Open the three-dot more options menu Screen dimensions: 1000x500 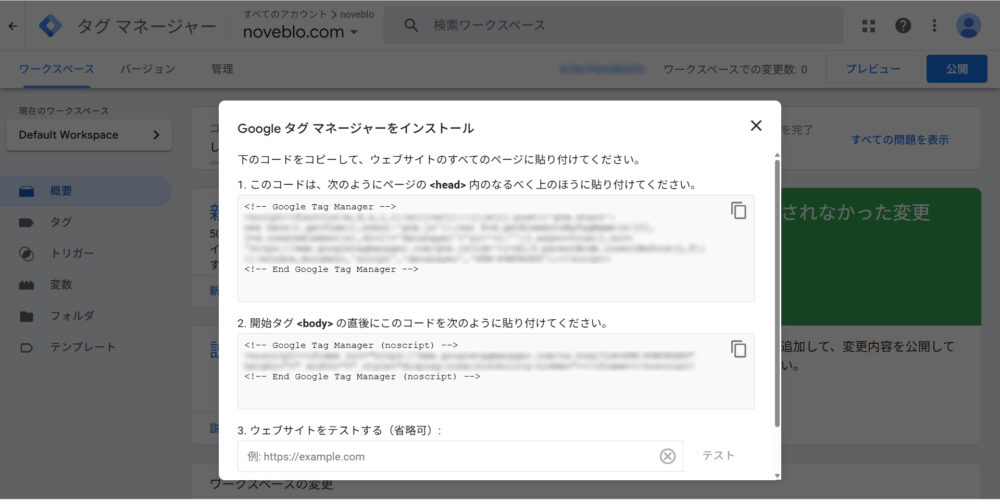(x=934, y=26)
